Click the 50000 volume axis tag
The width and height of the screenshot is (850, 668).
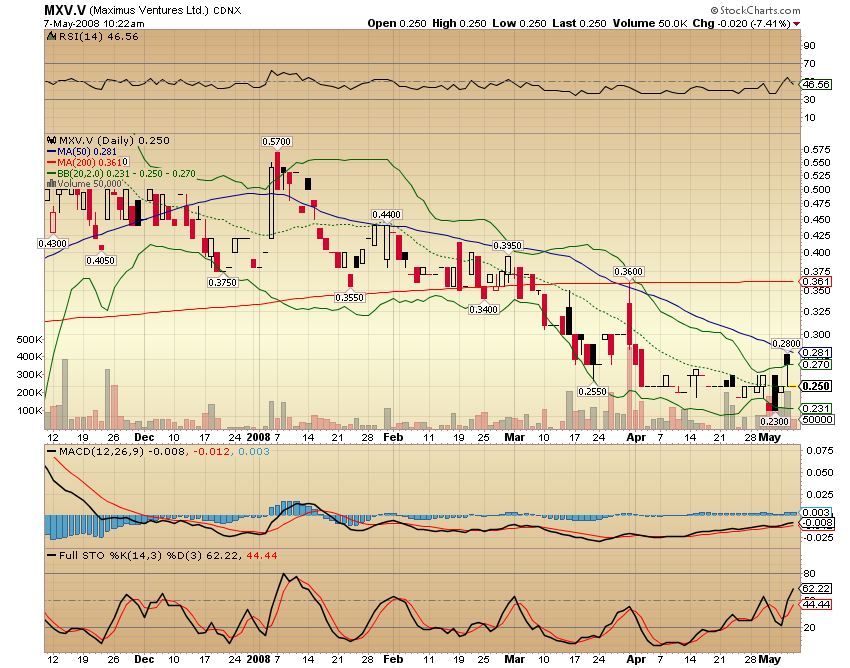tap(818, 419)
